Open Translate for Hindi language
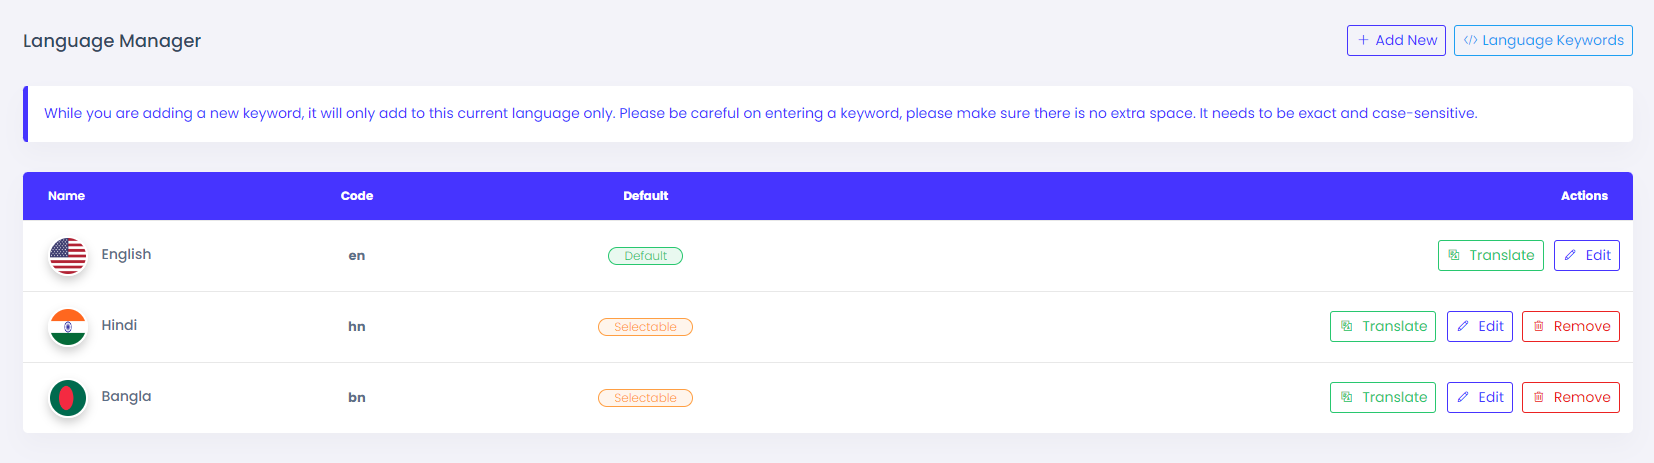1654x463 pixels. pyautogui.click(x=1383, y=326)
